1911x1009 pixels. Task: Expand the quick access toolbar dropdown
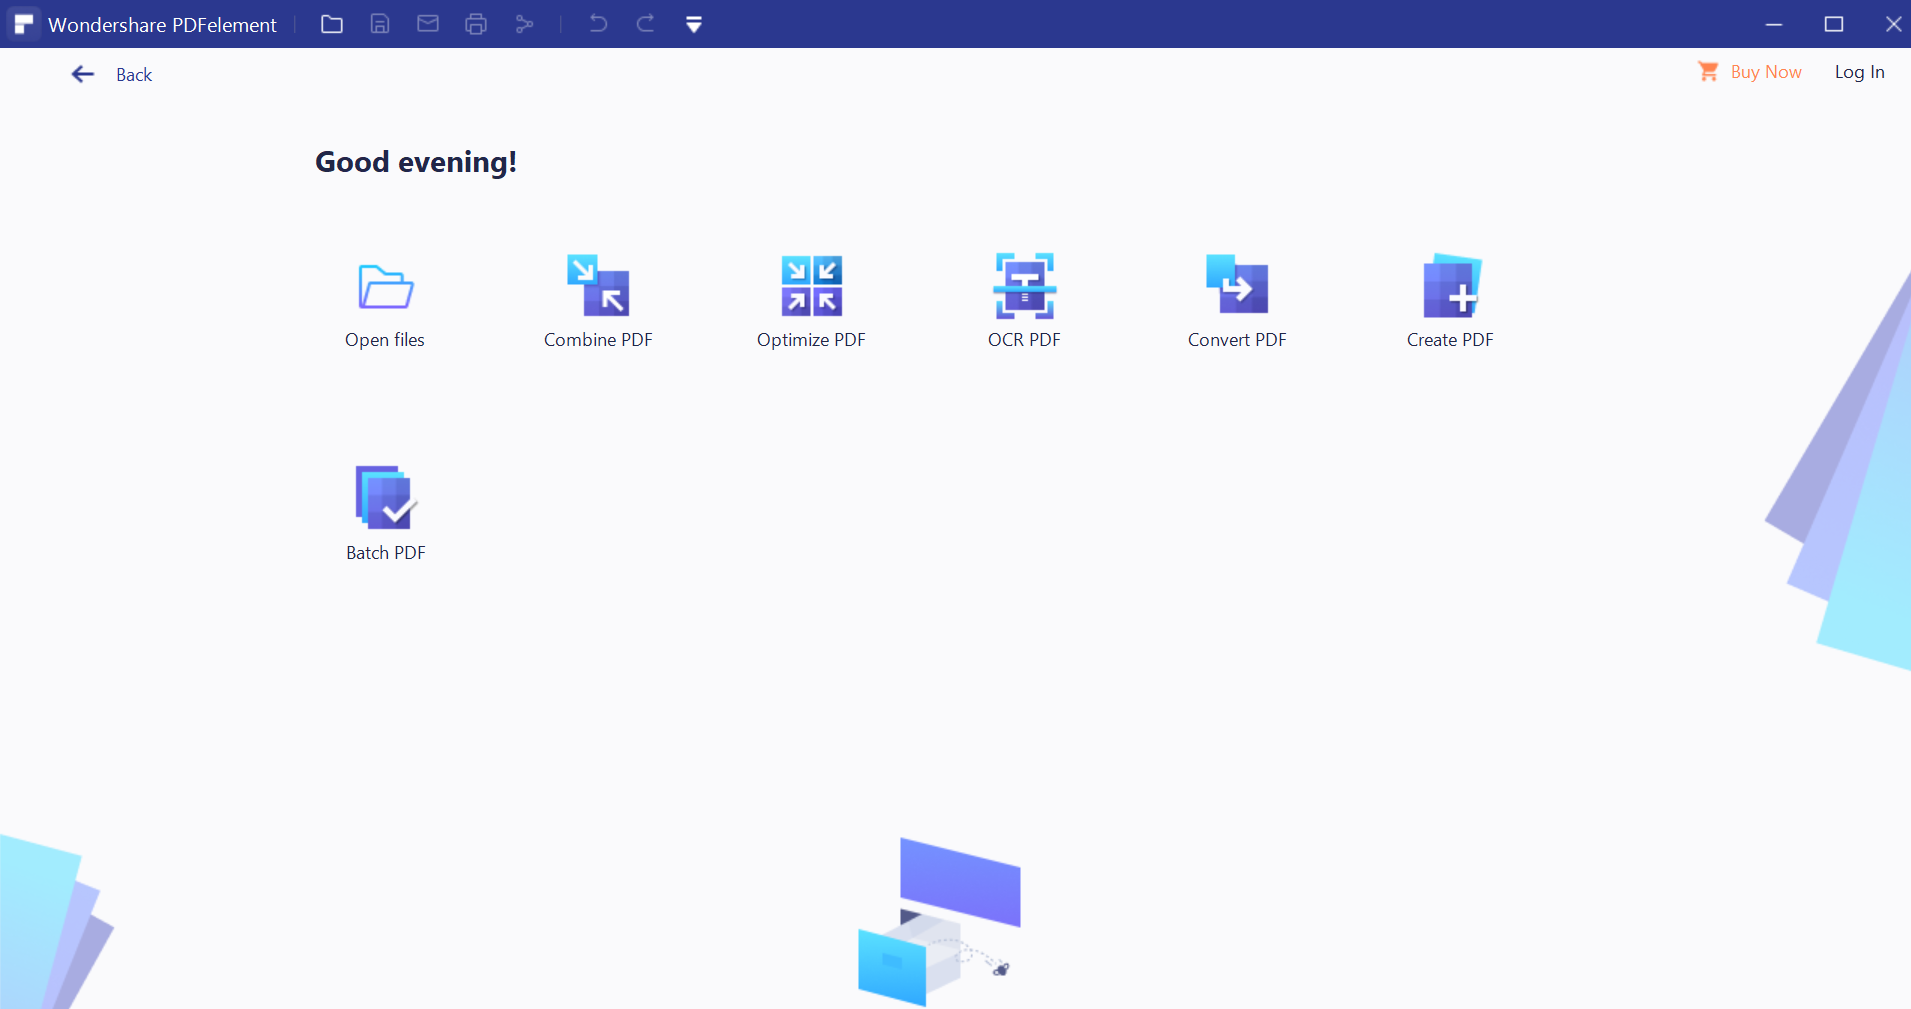click(694, 25)
